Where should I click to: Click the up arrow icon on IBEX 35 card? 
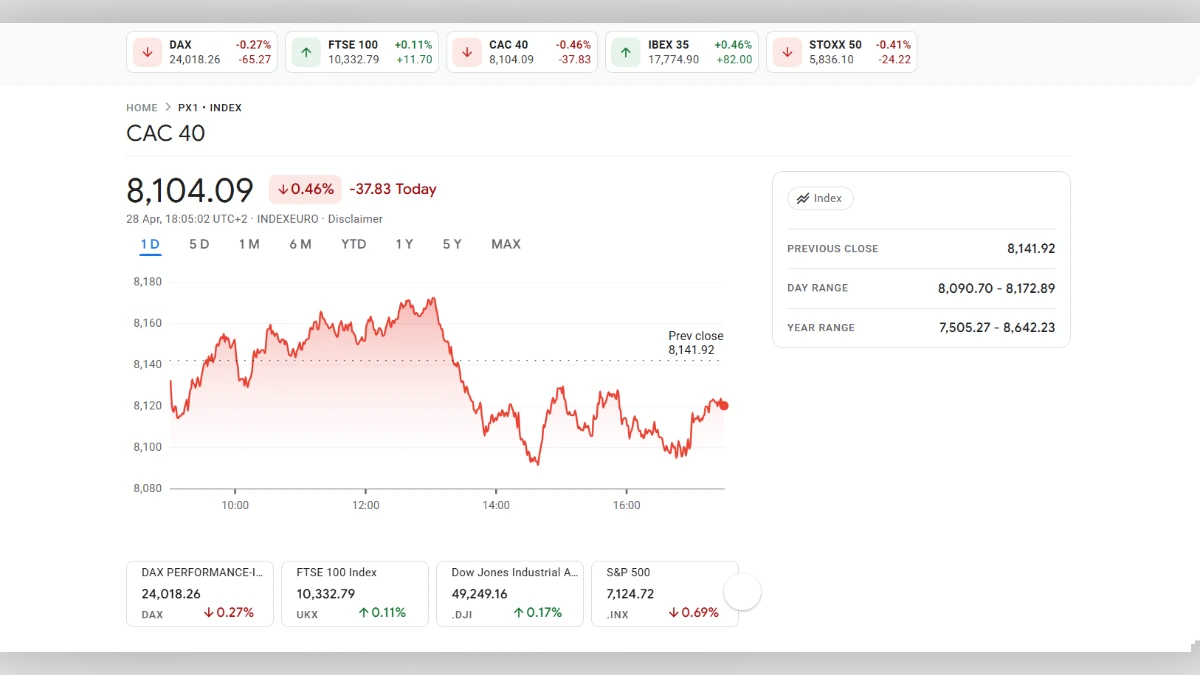(x=626, y=51)
